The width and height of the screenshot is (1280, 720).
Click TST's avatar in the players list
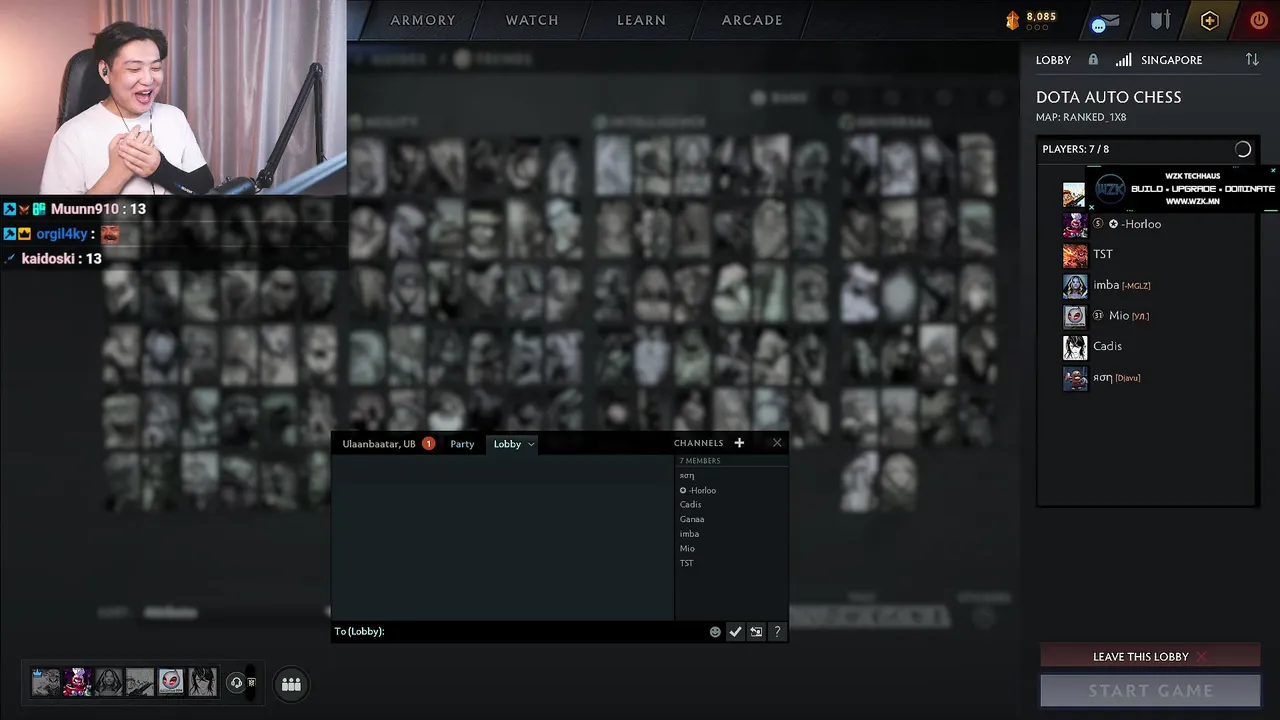(1075, 255)
